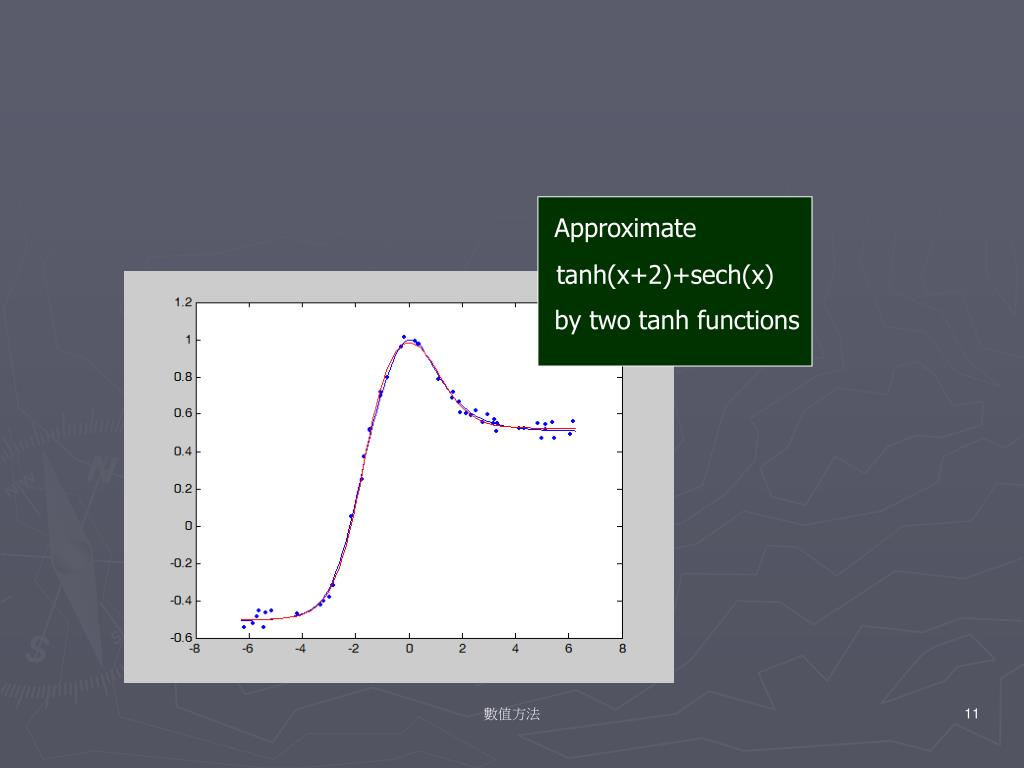Click slide page number 11
Image resolution: width=1024 pixels, height=768 pixels.
[x=971, y=714]
